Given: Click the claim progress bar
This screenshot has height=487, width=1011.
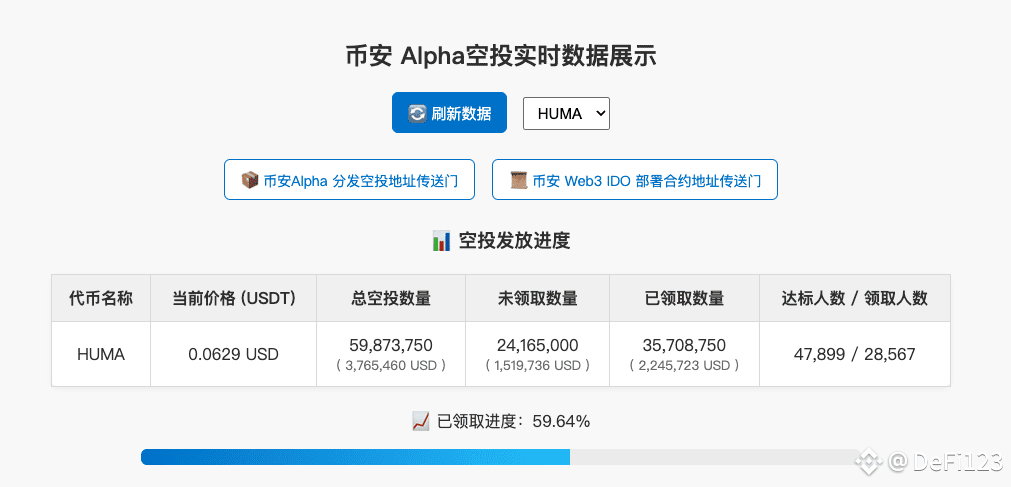Looking at the screenshot, I should pos(500,457).
